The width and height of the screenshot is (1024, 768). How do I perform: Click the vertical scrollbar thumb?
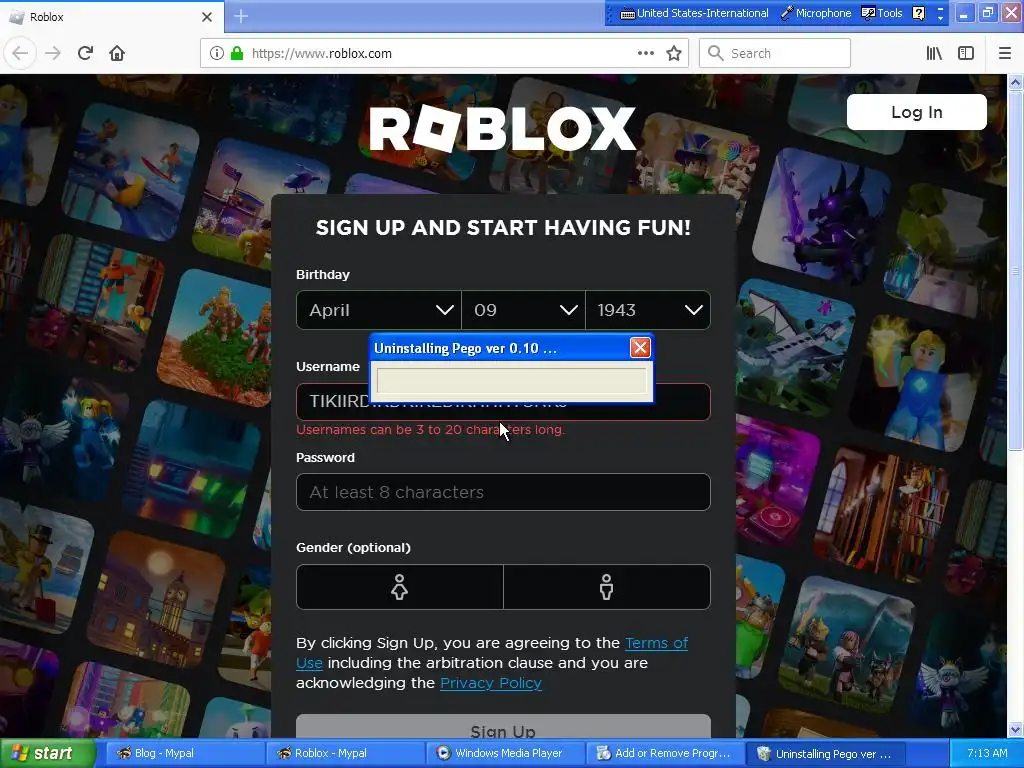click(x=1015, y=270)
